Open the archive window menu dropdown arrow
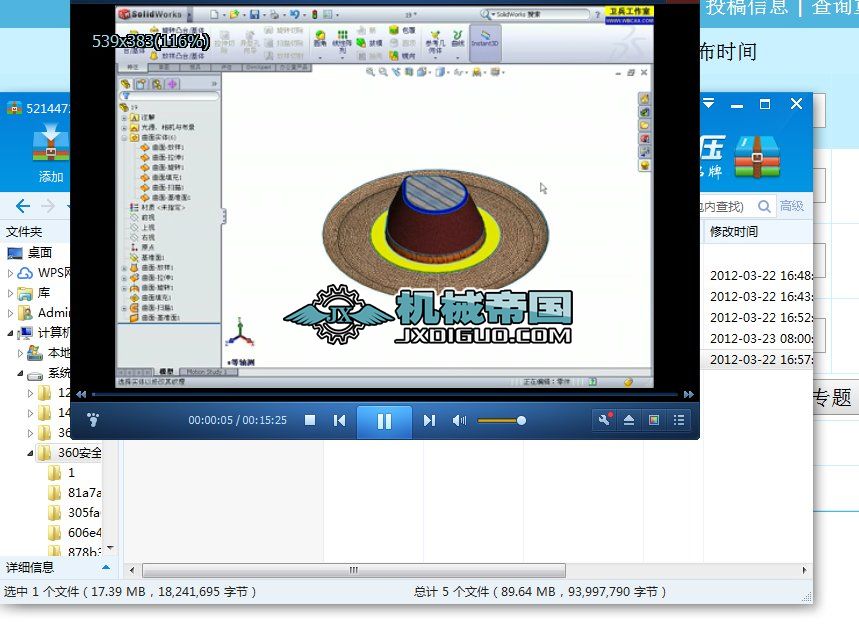Screen dimensions: 859x631 pos(708,103)
